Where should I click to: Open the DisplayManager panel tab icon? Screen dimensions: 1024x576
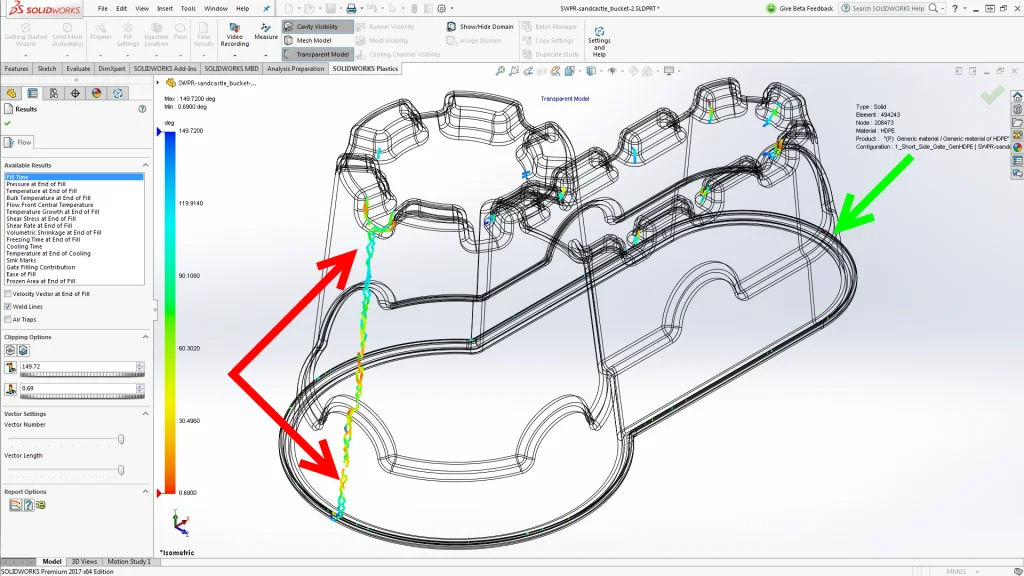(x=96, y=93)
